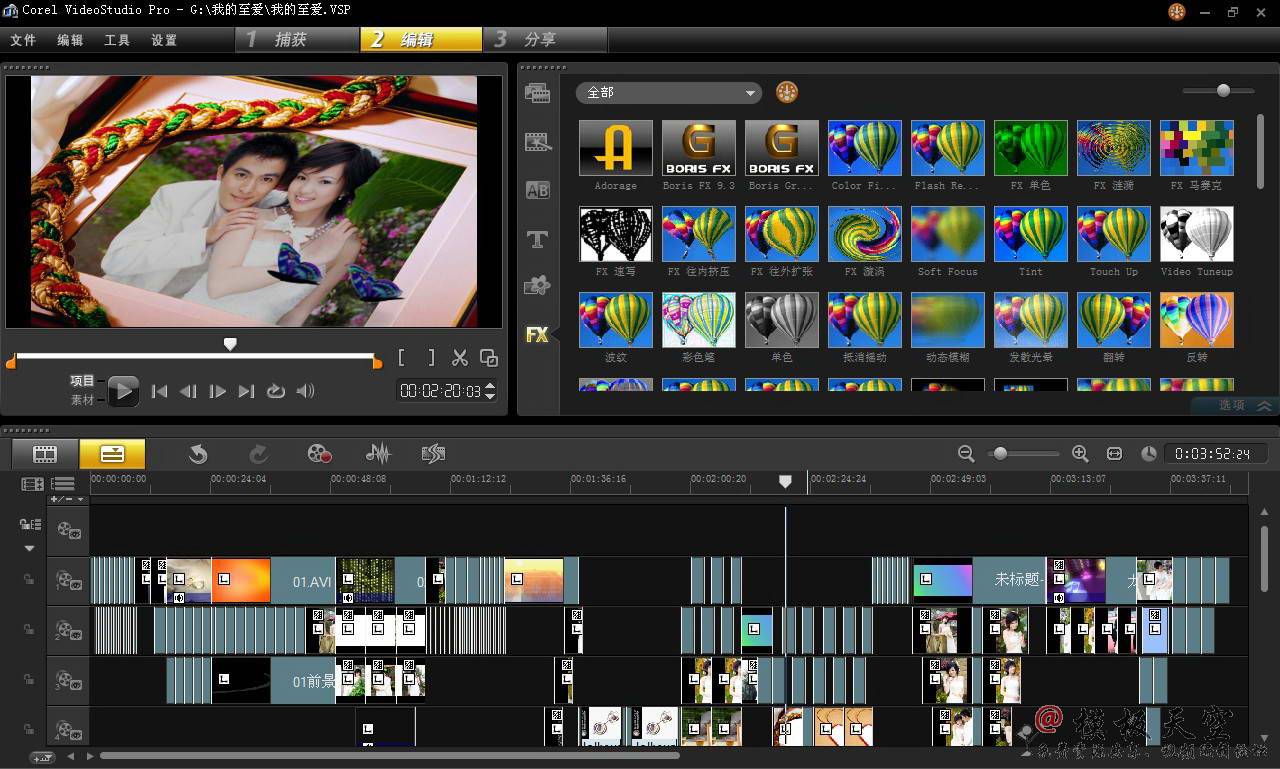Select Project (项目) playback mode
The width and height of the screenshot is (1280, 769).
pos(82,381)
